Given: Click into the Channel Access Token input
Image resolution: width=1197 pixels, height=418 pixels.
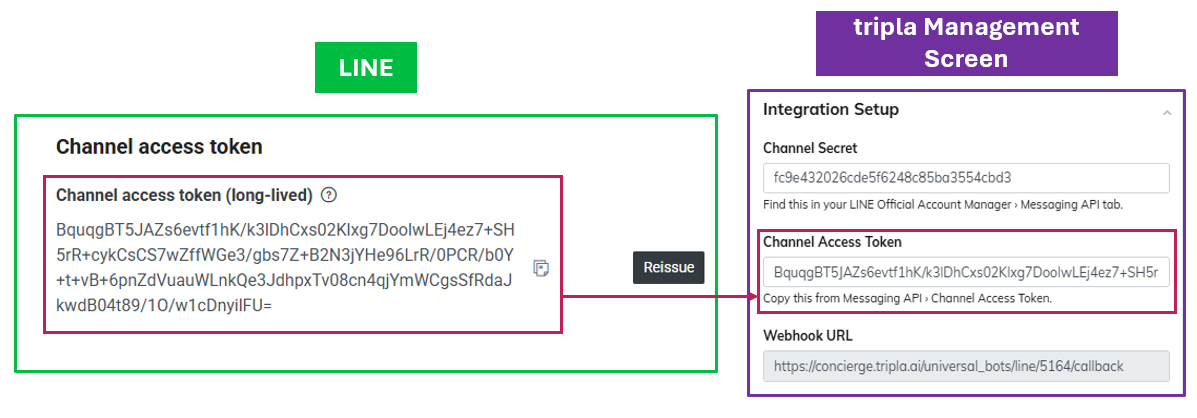Looking at the screenshot, I should point(965,272).
